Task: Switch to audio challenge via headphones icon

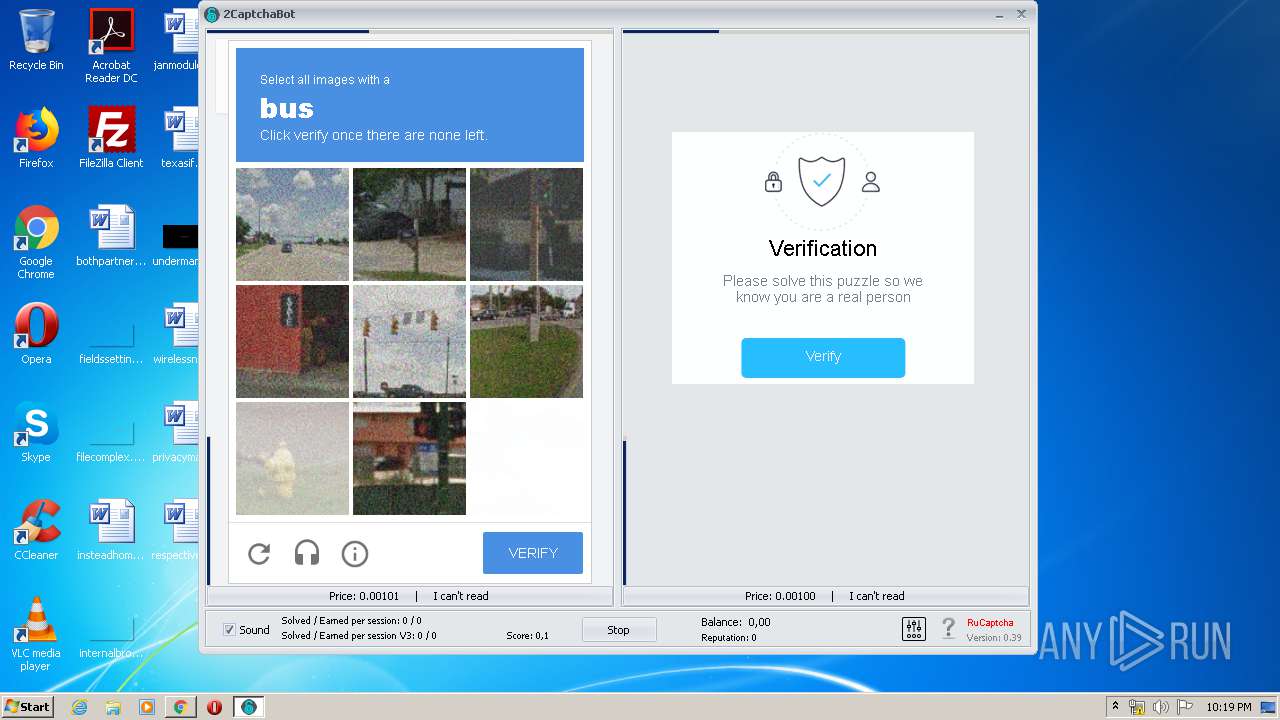Action: coord(306,553)
